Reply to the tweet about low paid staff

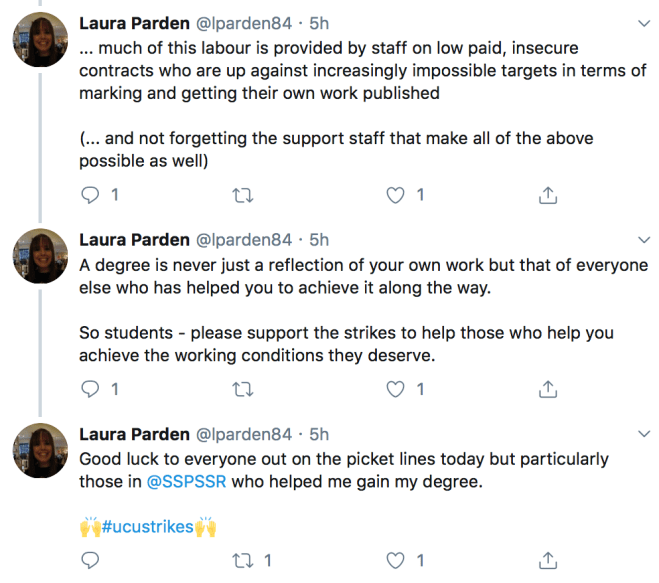(90, 196)
